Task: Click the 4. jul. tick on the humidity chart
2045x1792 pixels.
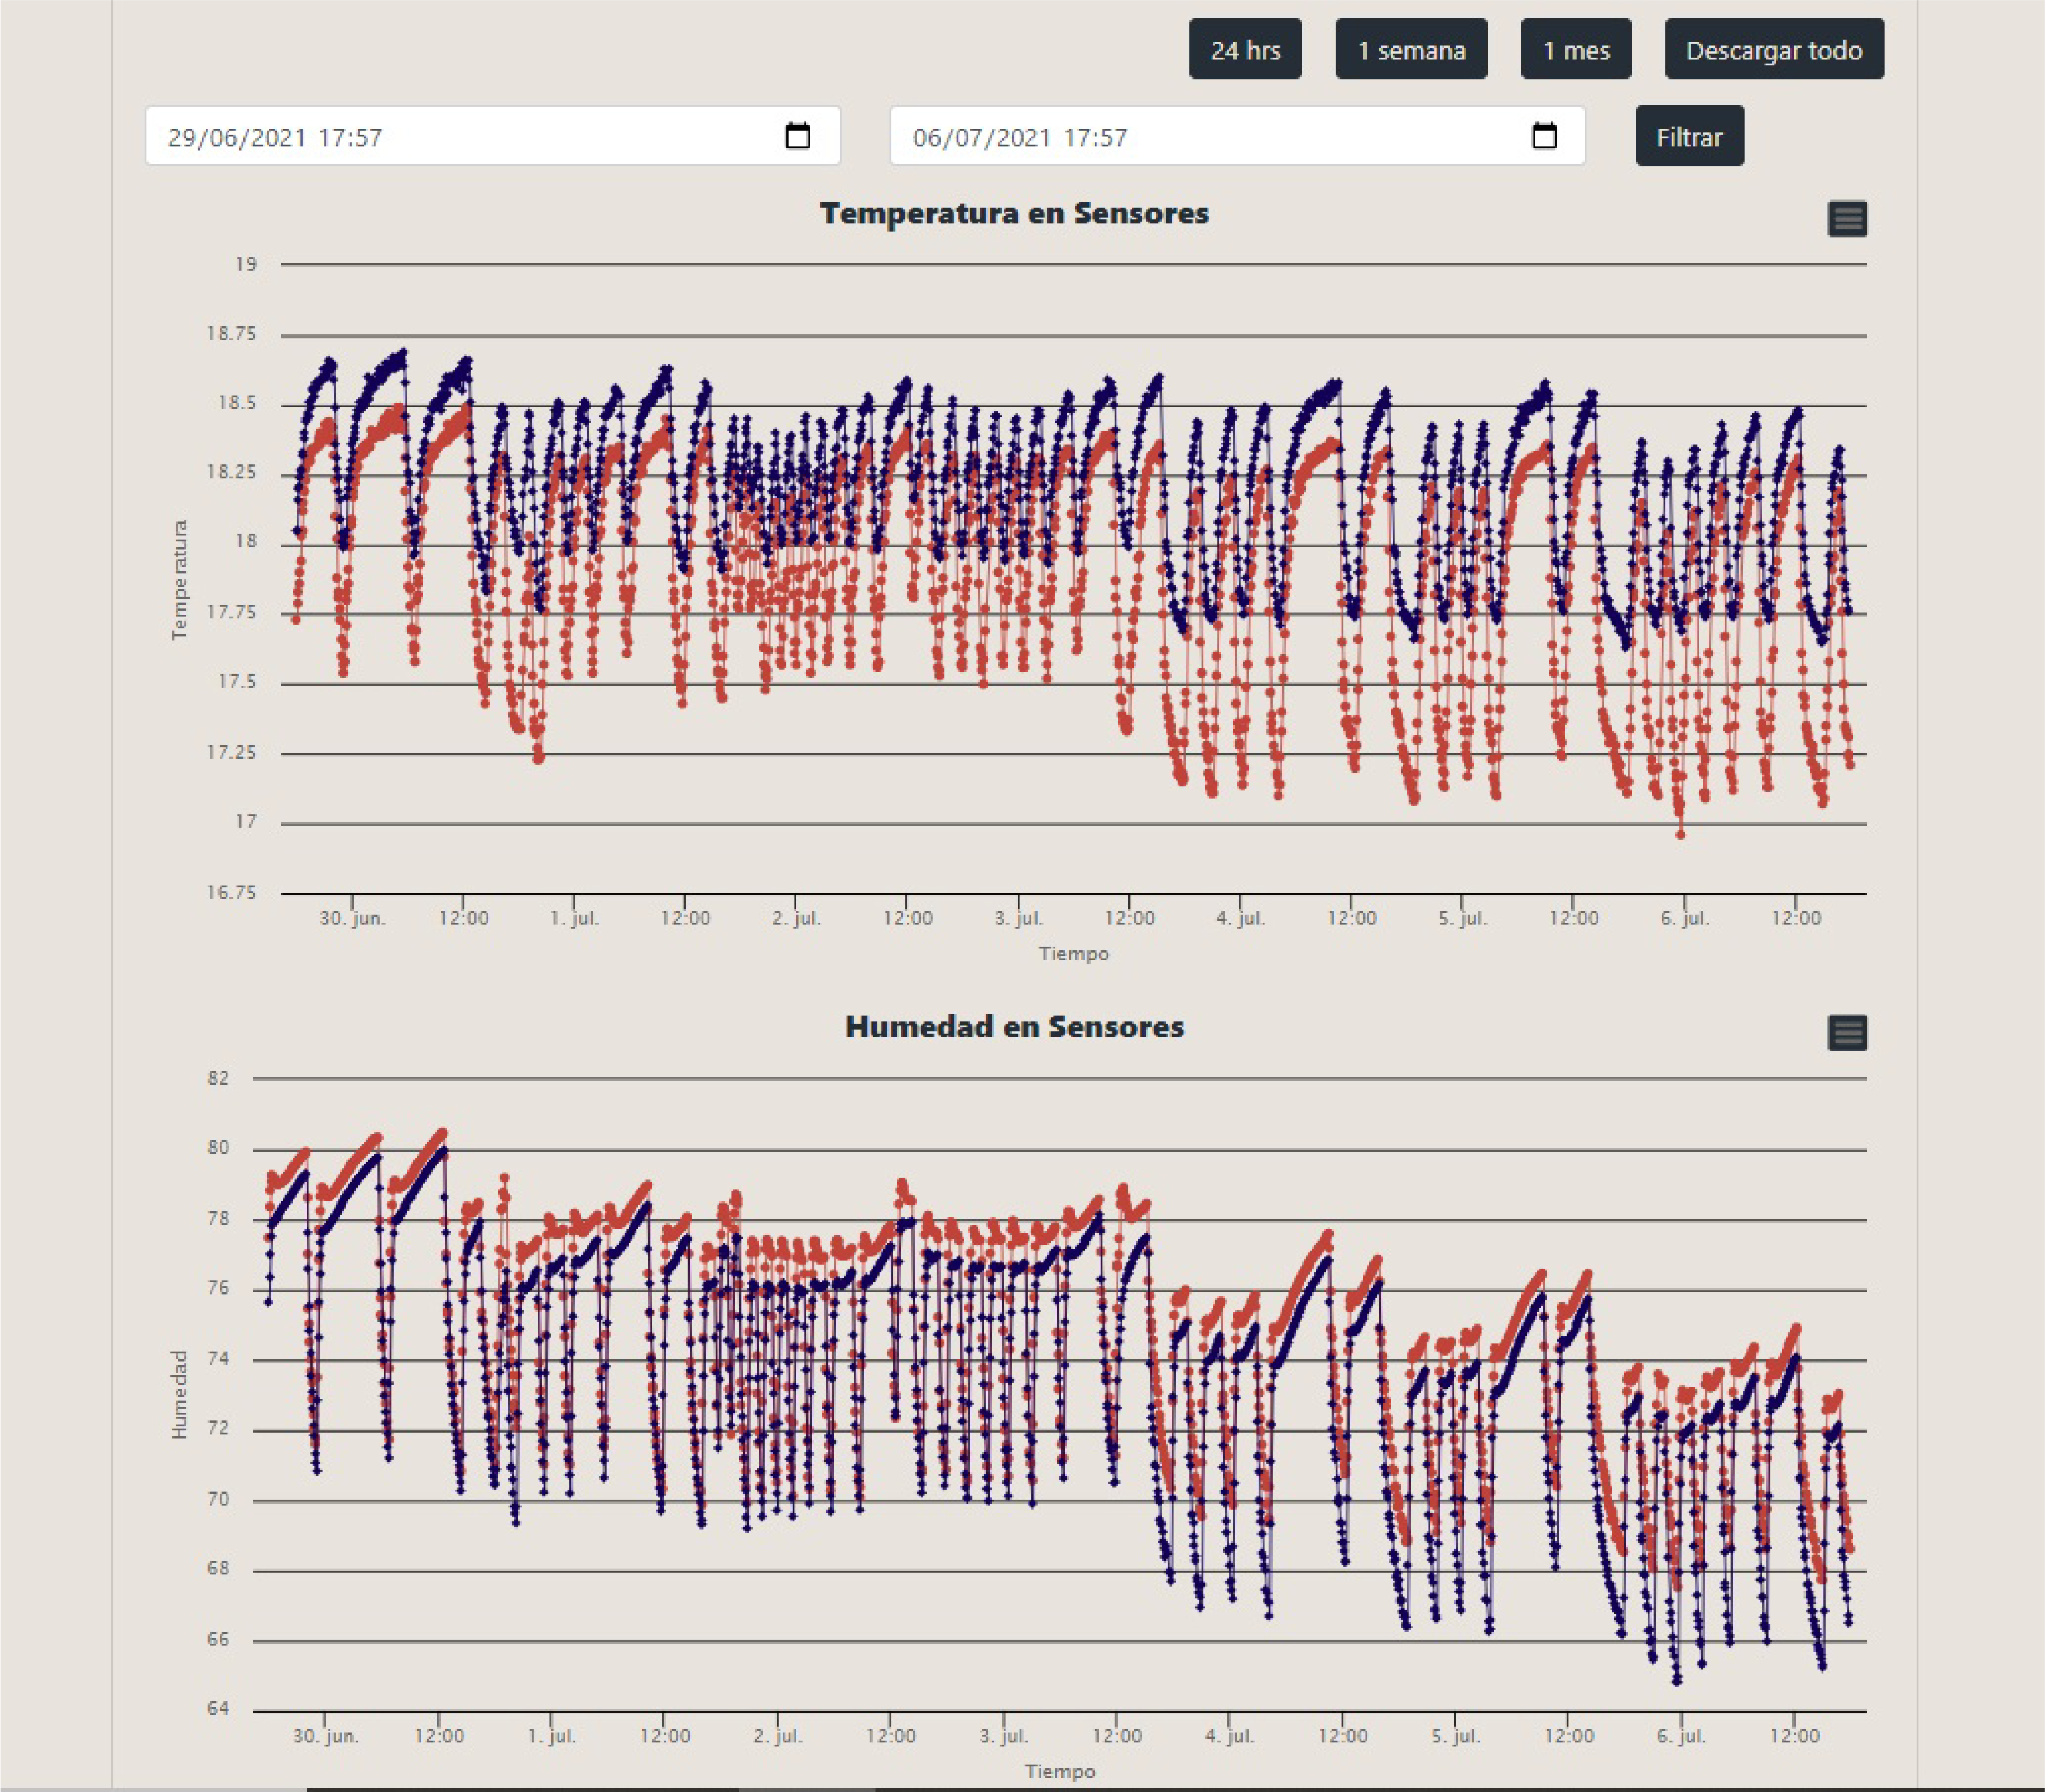Action: click(1229, 1735)
